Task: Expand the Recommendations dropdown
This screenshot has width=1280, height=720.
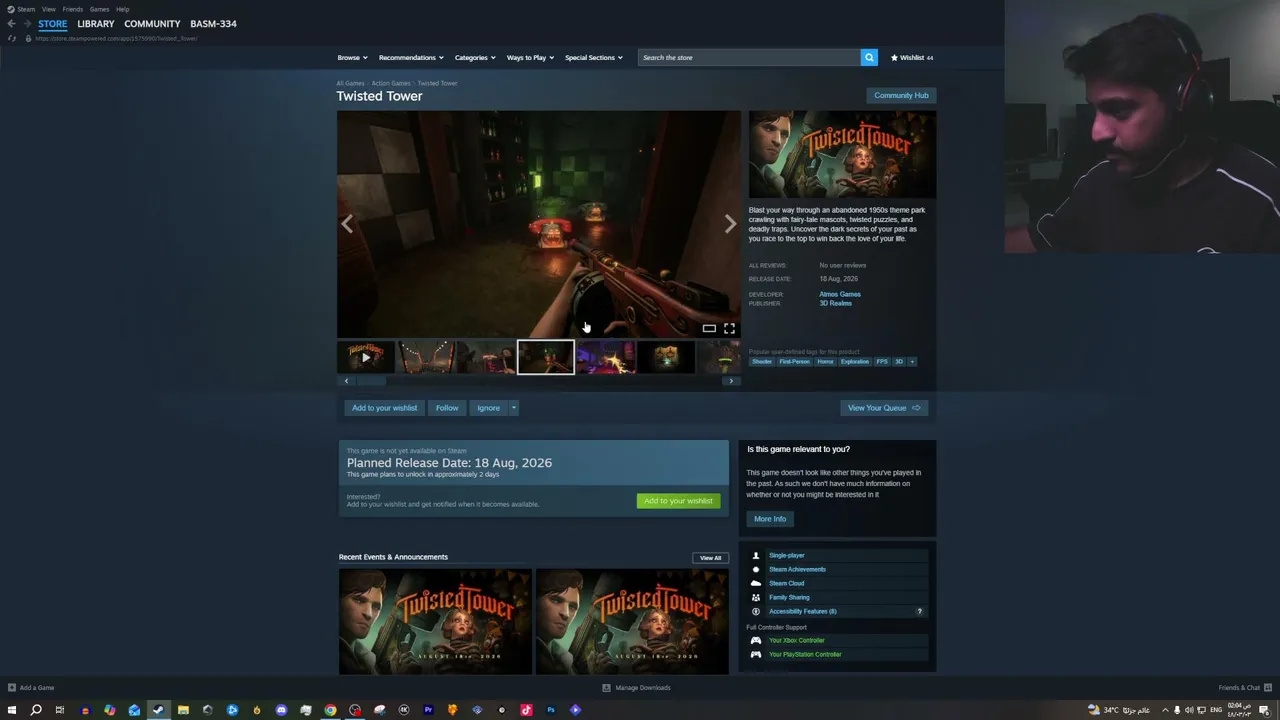Action: pos(411,58)
